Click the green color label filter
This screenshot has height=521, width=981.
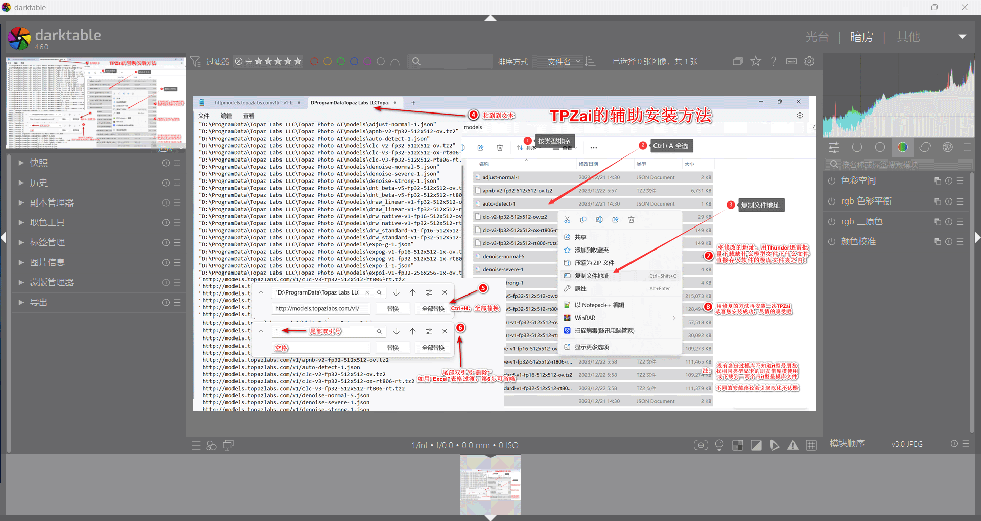pyautogui.click(x=341, y=61)
